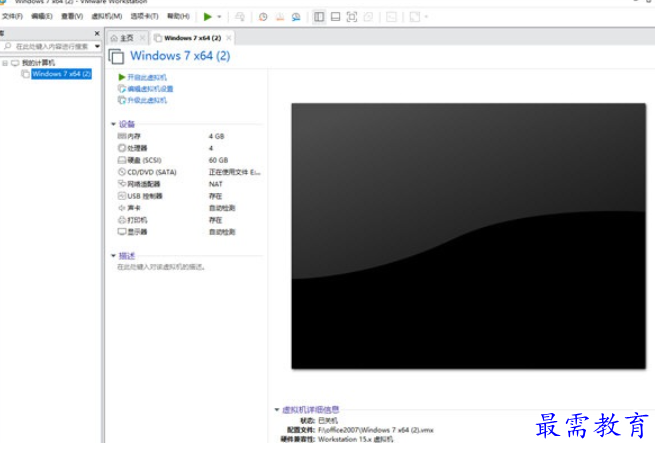Open the 虚拟机(M) menu

(x=107, y=16)
